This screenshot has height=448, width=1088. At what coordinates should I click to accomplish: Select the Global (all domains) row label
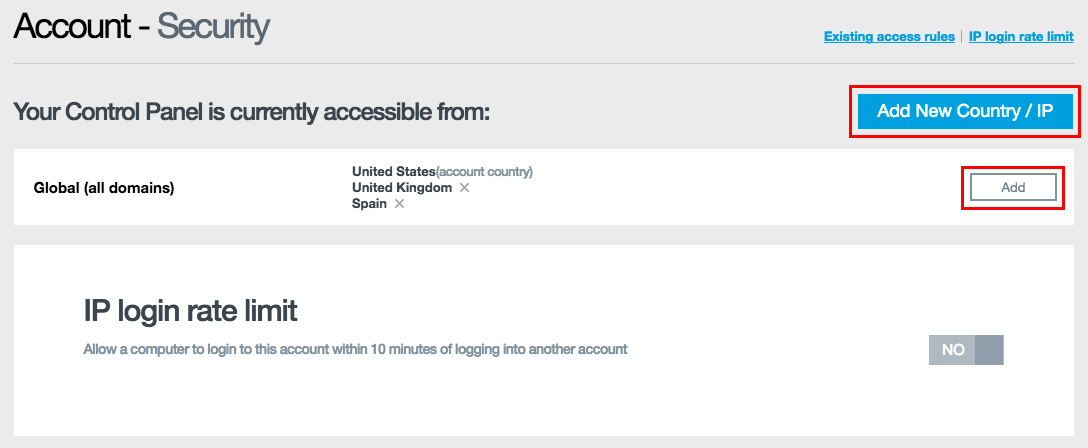[x=104, y=187]
